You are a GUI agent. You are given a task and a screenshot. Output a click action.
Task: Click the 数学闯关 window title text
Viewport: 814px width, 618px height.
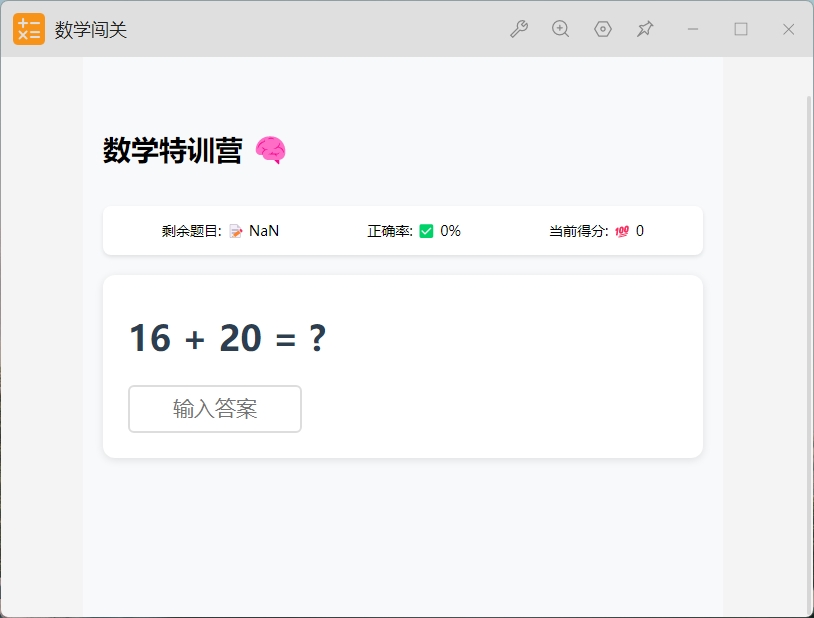[91, 30]
